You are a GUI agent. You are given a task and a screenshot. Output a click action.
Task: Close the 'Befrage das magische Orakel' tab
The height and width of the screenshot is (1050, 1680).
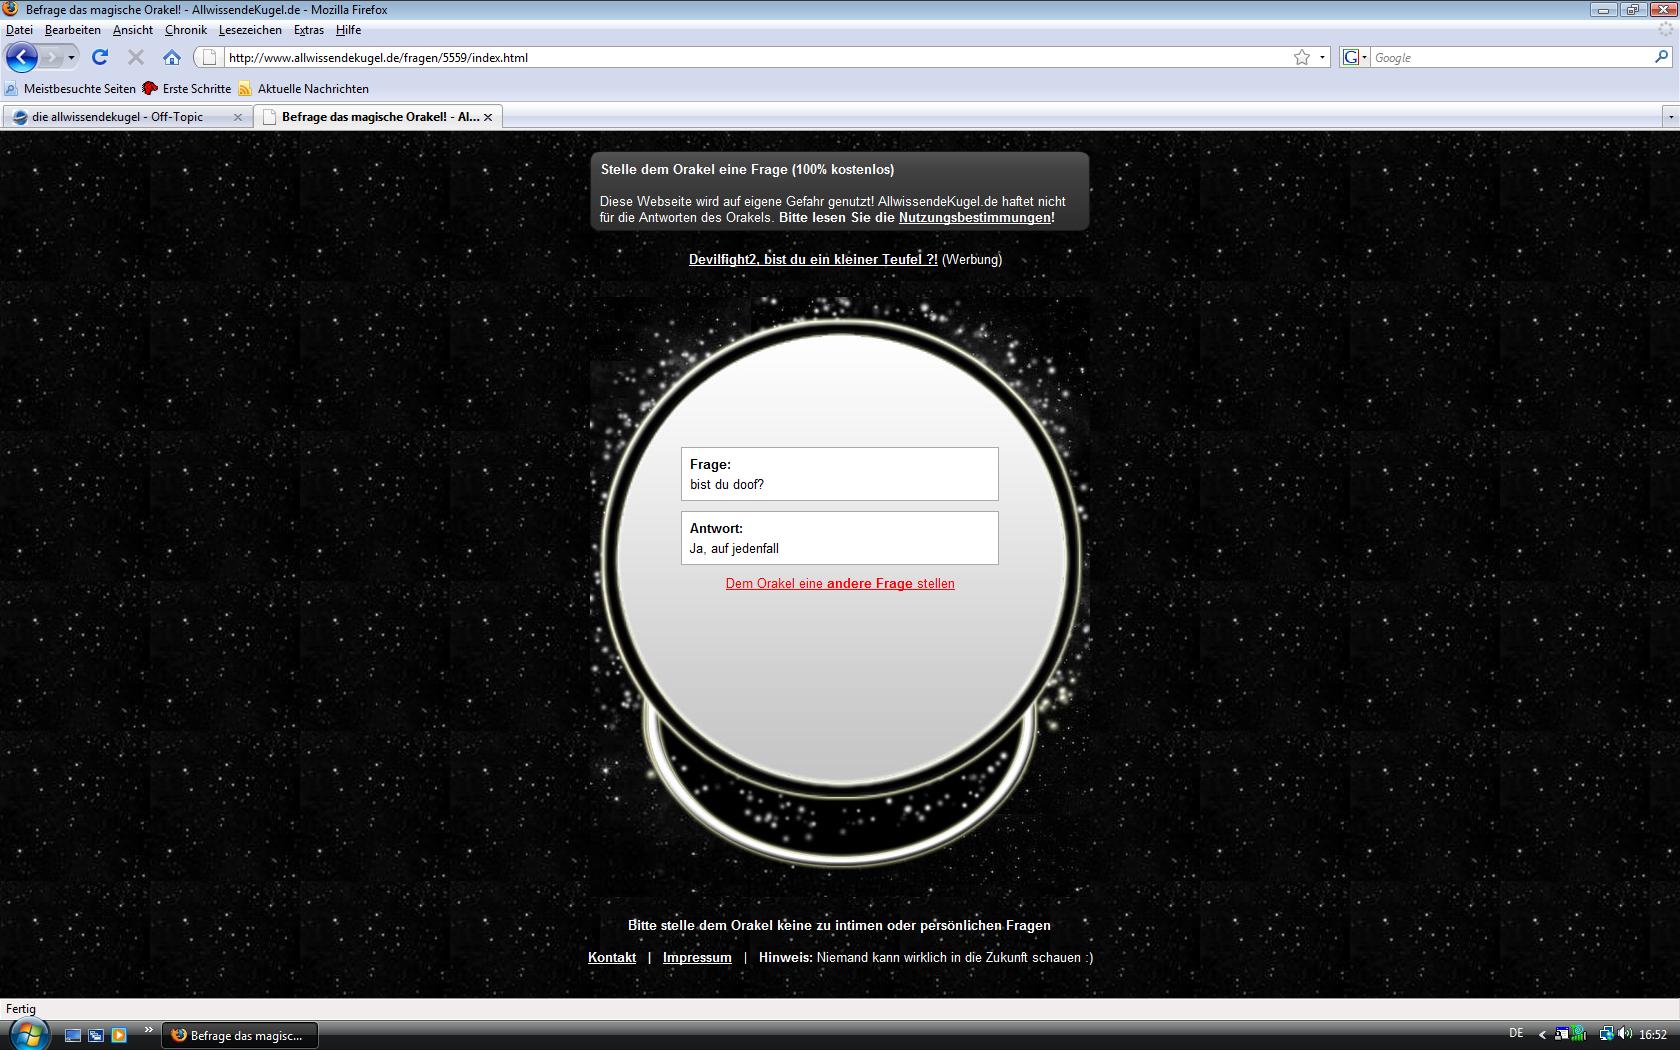coord(488,117)
